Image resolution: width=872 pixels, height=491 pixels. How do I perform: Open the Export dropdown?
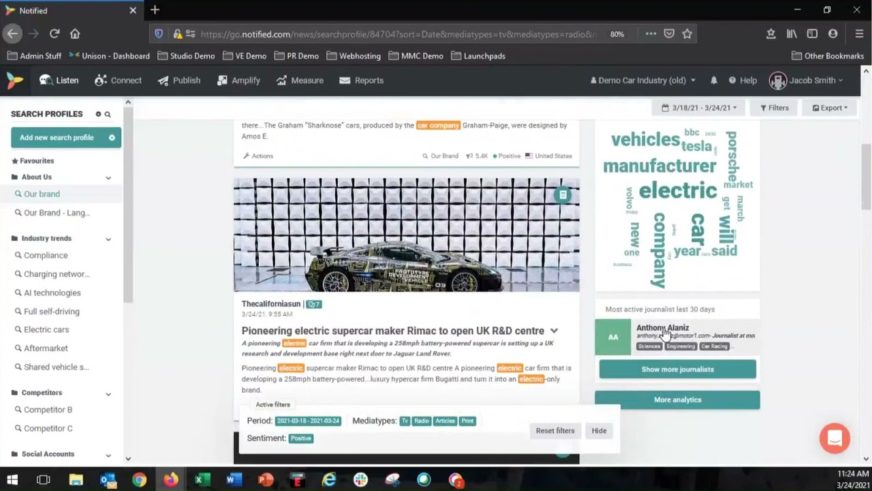click(830, 108)
